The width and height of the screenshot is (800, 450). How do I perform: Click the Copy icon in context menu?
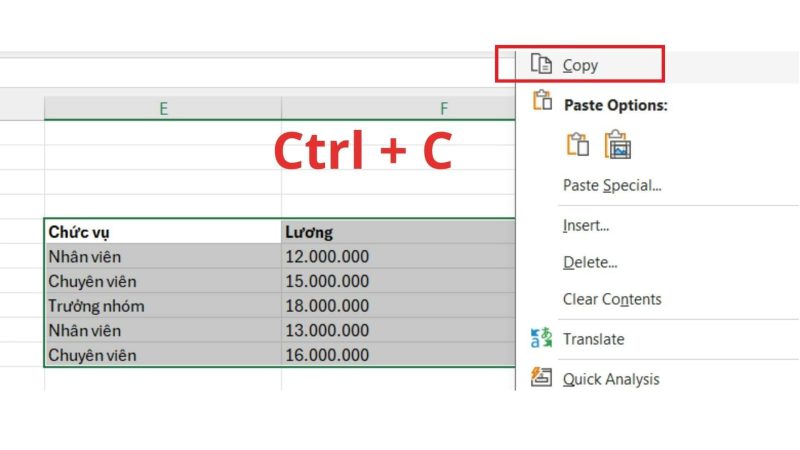(x=541, y=64)
